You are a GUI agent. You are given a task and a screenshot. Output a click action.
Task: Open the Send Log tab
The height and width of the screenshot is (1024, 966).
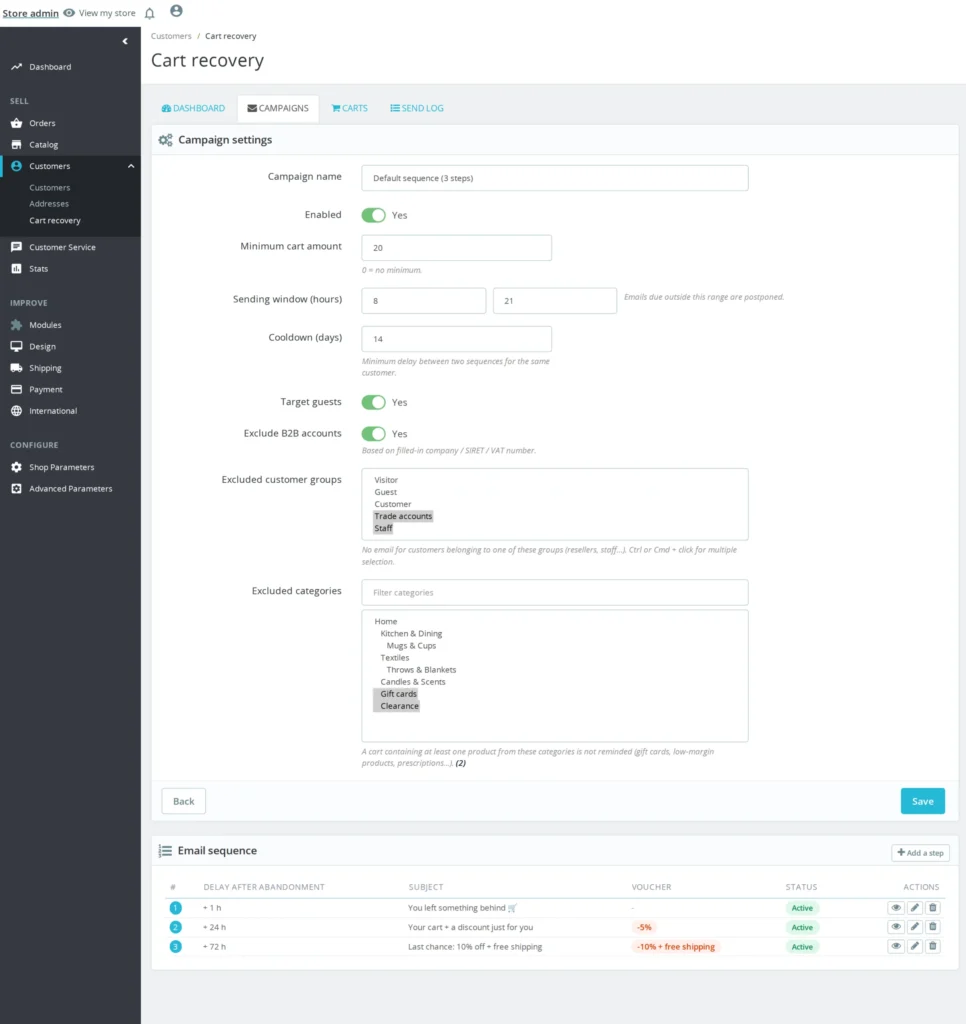pyautogui.click(x=417, y=108)
